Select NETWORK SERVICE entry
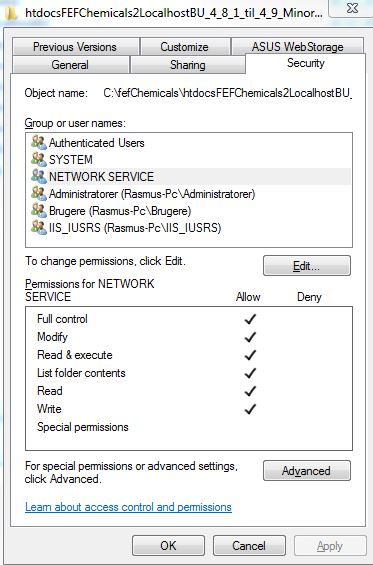The image size is (373, 565). (x=188, y=177)
